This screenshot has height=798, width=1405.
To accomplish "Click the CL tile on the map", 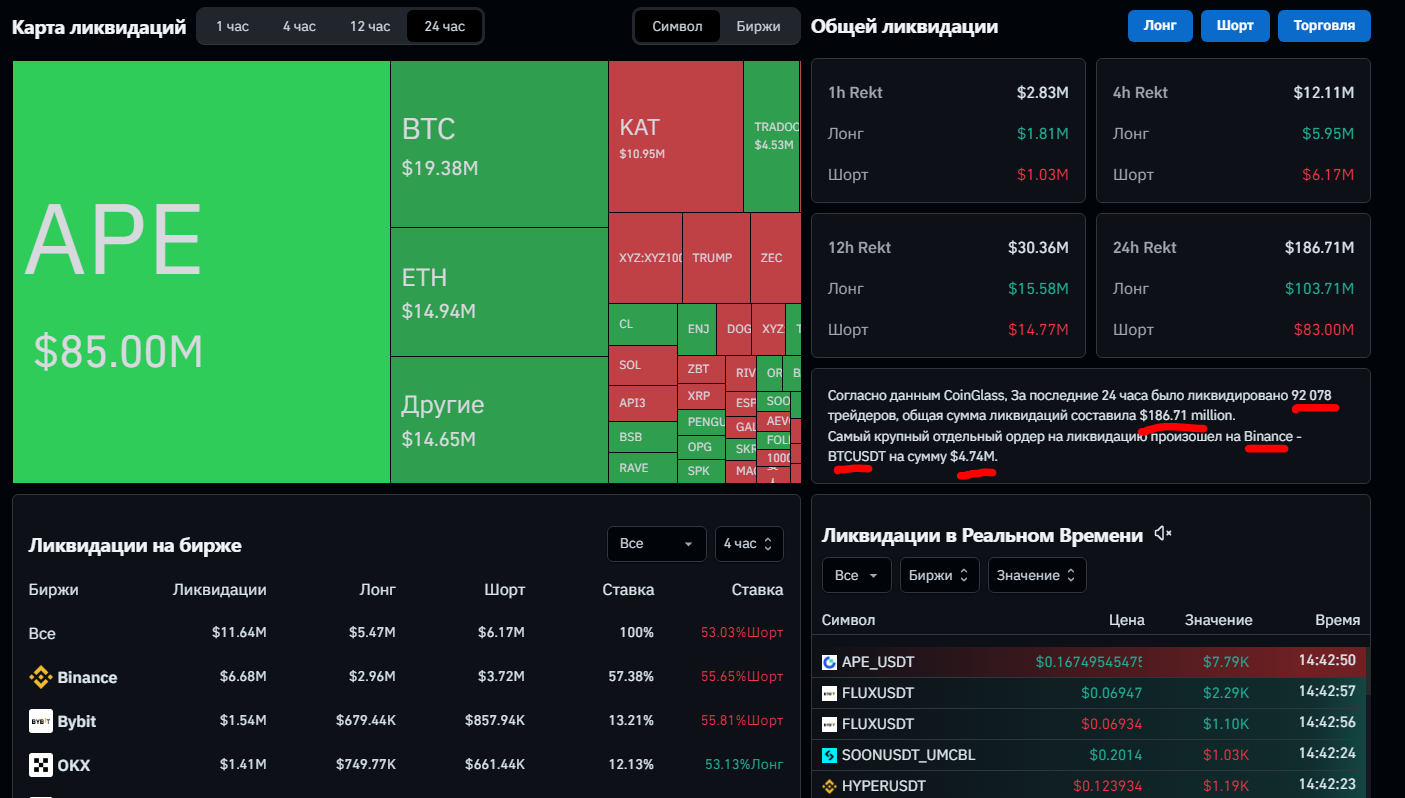I will (643, 324).
